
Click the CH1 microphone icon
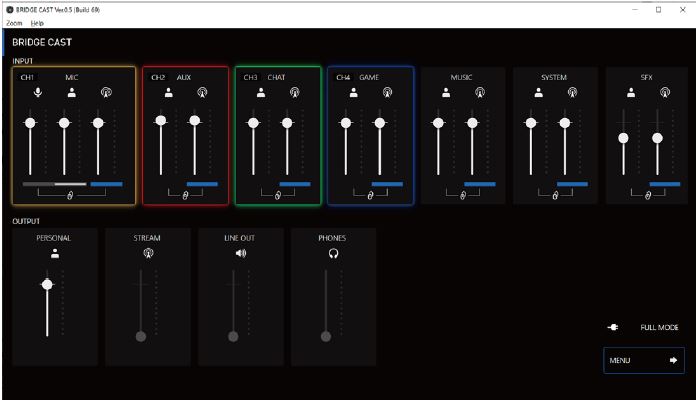click(x=38, y=92)
